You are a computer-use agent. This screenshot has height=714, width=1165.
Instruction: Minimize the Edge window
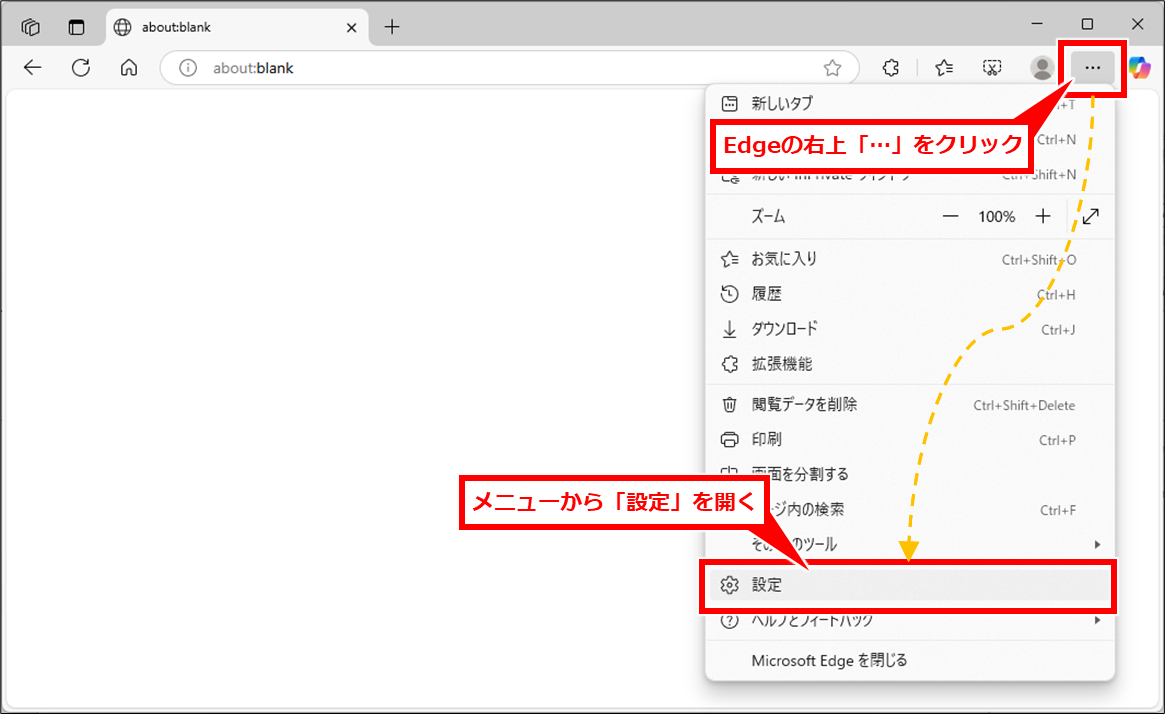(1037, 25)
